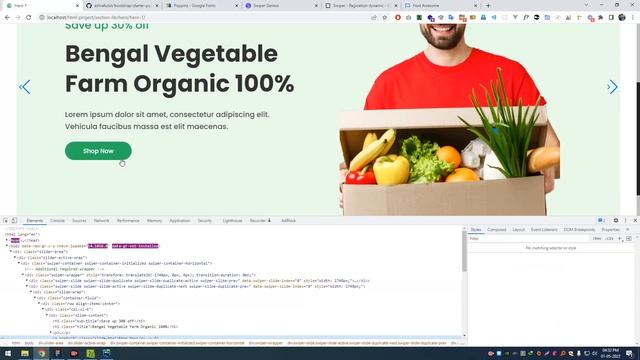Screen dimensions: 640x360
Task: Collapse the body element node
Action: [x=7, y=246]
